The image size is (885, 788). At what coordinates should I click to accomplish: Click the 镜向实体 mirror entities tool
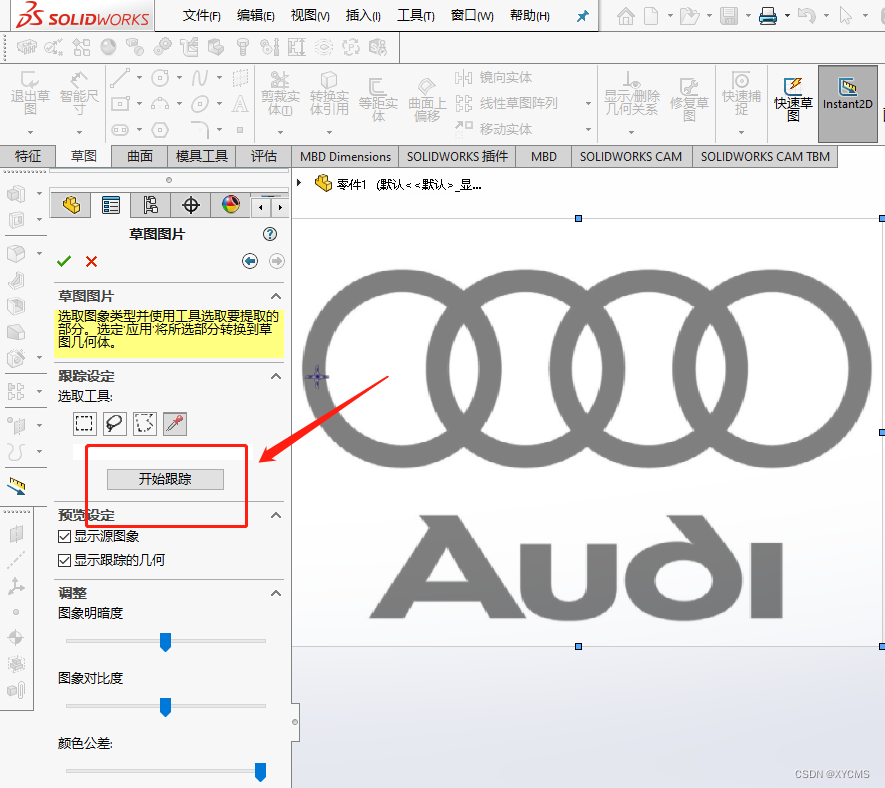pos(494,77)
